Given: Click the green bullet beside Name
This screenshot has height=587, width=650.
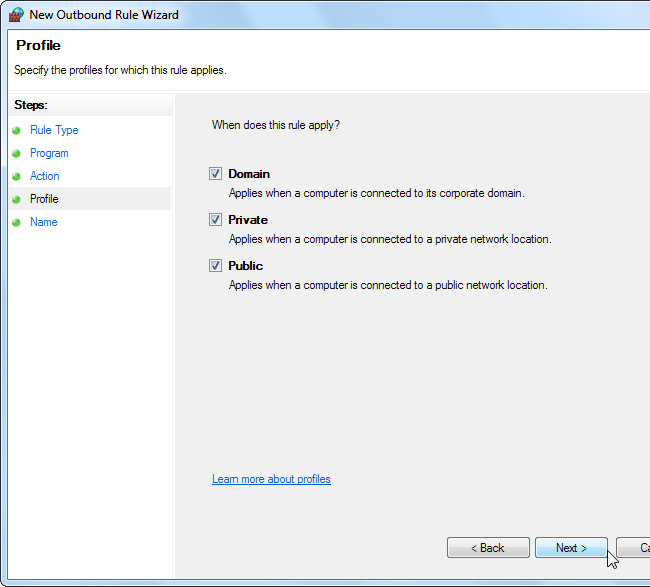Looking at the screenshot, I should pos(16,222).
